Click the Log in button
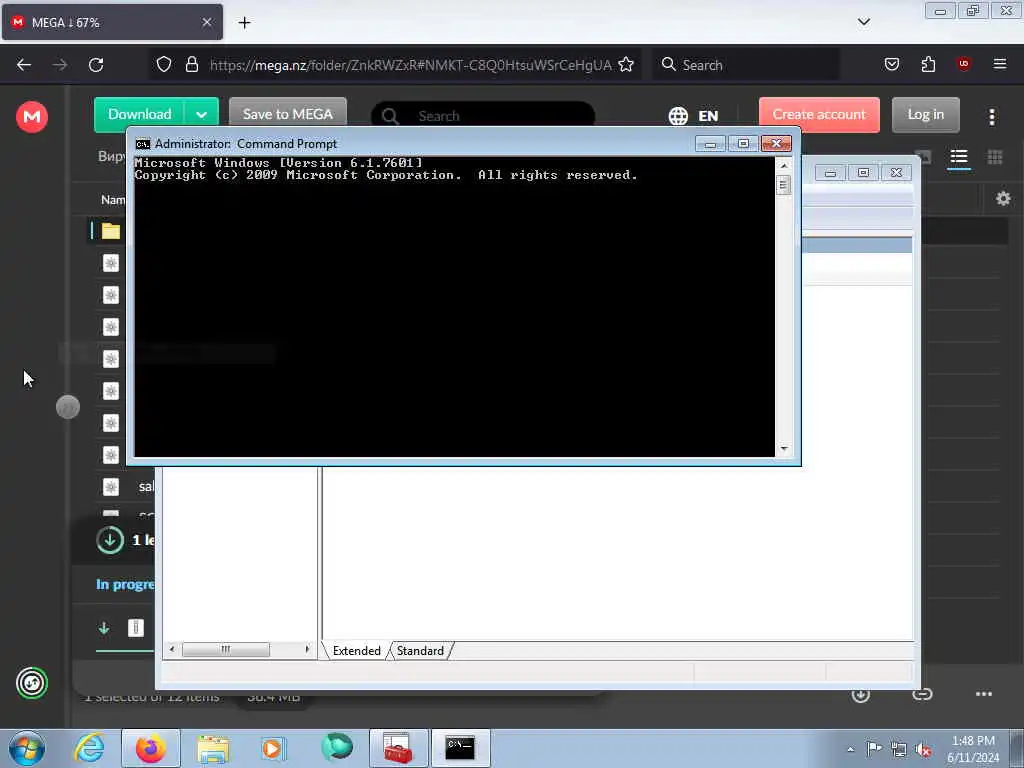Viewport: 1024px width, 768px height. pyautogui.click(x=925, y=114)
